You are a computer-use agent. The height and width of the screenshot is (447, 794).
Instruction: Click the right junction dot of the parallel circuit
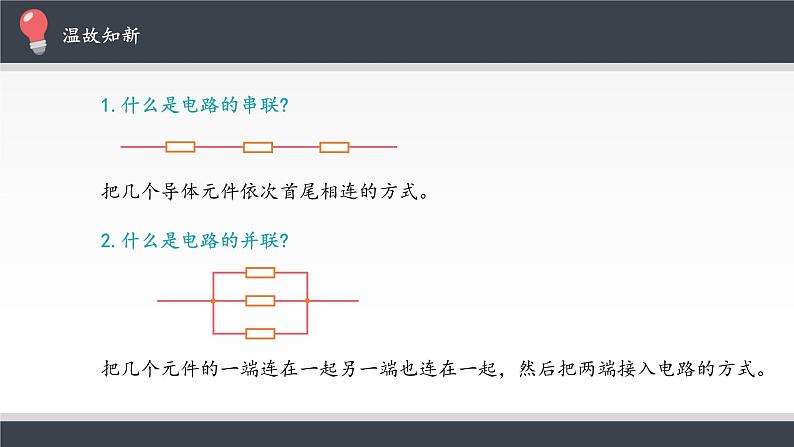pyautogui.click(x=307, y=300)
